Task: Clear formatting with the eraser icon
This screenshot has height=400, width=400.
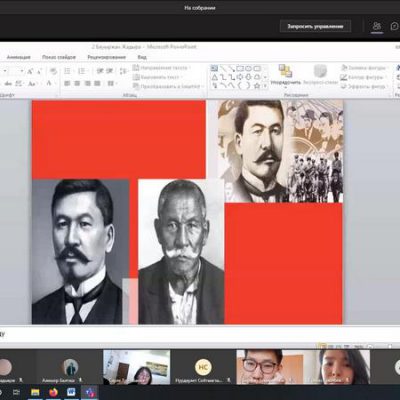Action: point(53,71)
